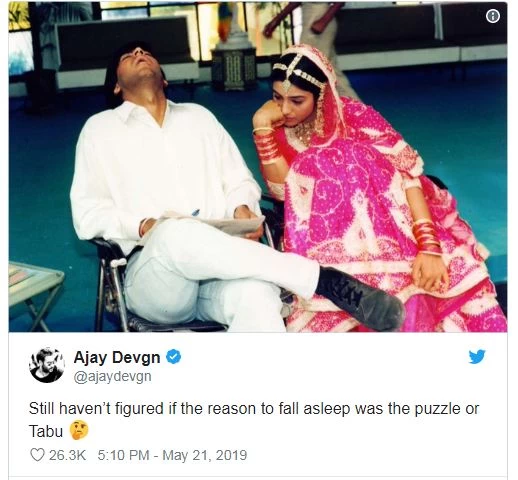Click the blue verified badge
This screenshot has height=480, width=518.
click(x=174, y=357)
